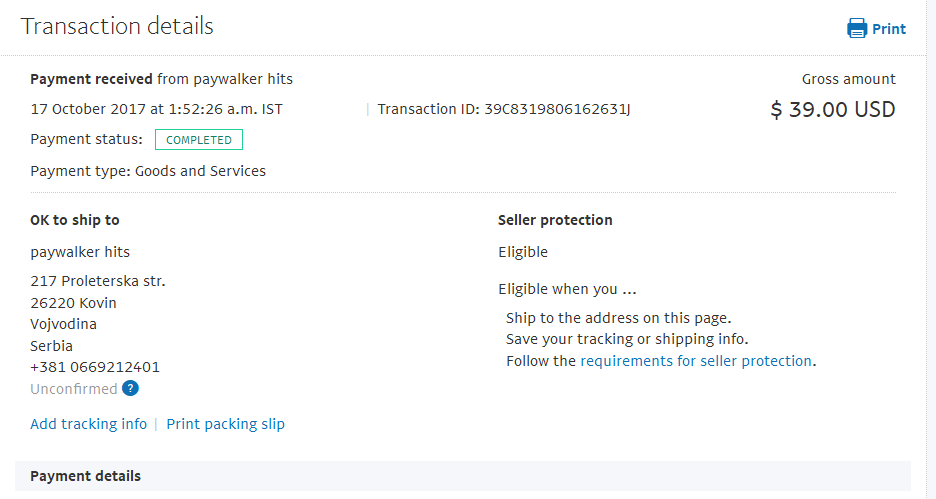Screen dimensions: 936x499
Task: Select the Transaction ID number
Action: tap(557, 109)
